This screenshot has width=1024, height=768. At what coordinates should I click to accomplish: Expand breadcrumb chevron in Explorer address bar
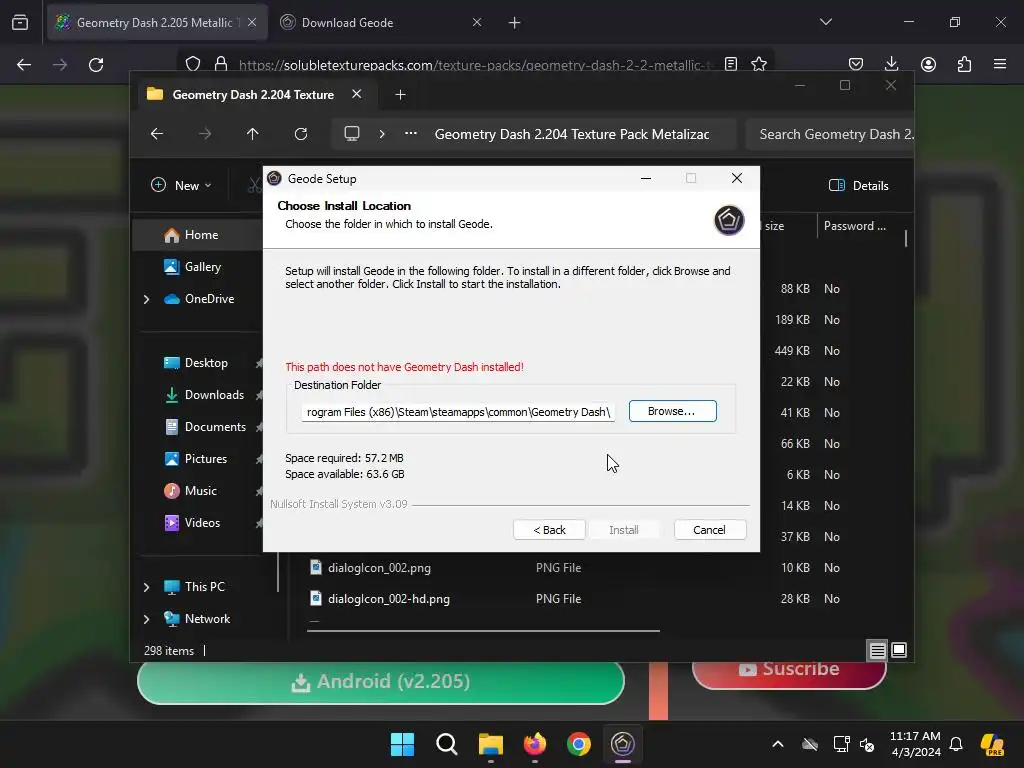click(x=382, y=134)
